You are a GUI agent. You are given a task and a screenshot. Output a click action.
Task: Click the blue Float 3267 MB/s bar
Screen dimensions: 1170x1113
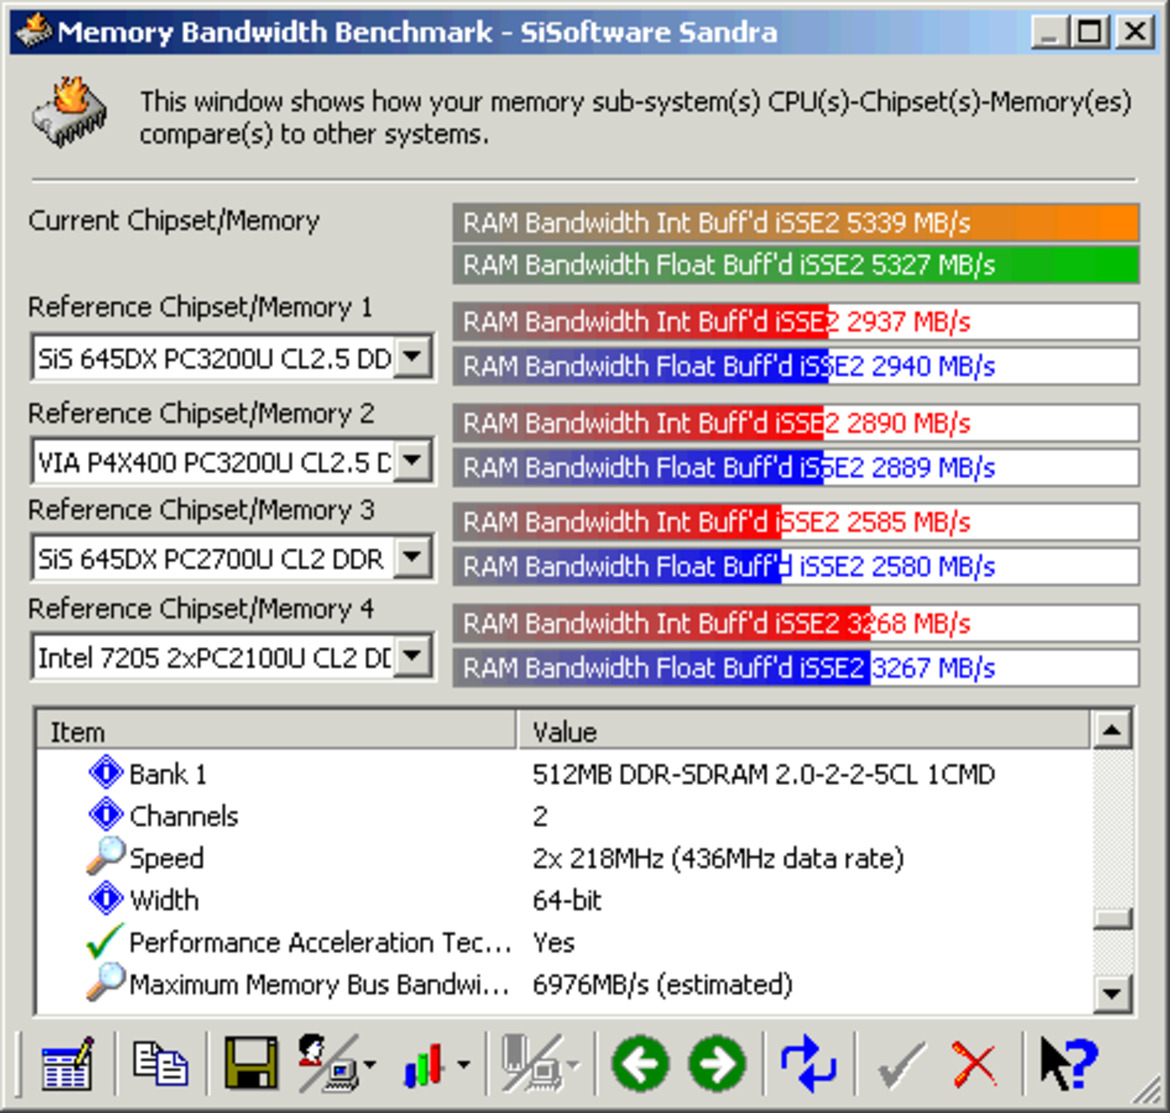(x=795, y=668)
